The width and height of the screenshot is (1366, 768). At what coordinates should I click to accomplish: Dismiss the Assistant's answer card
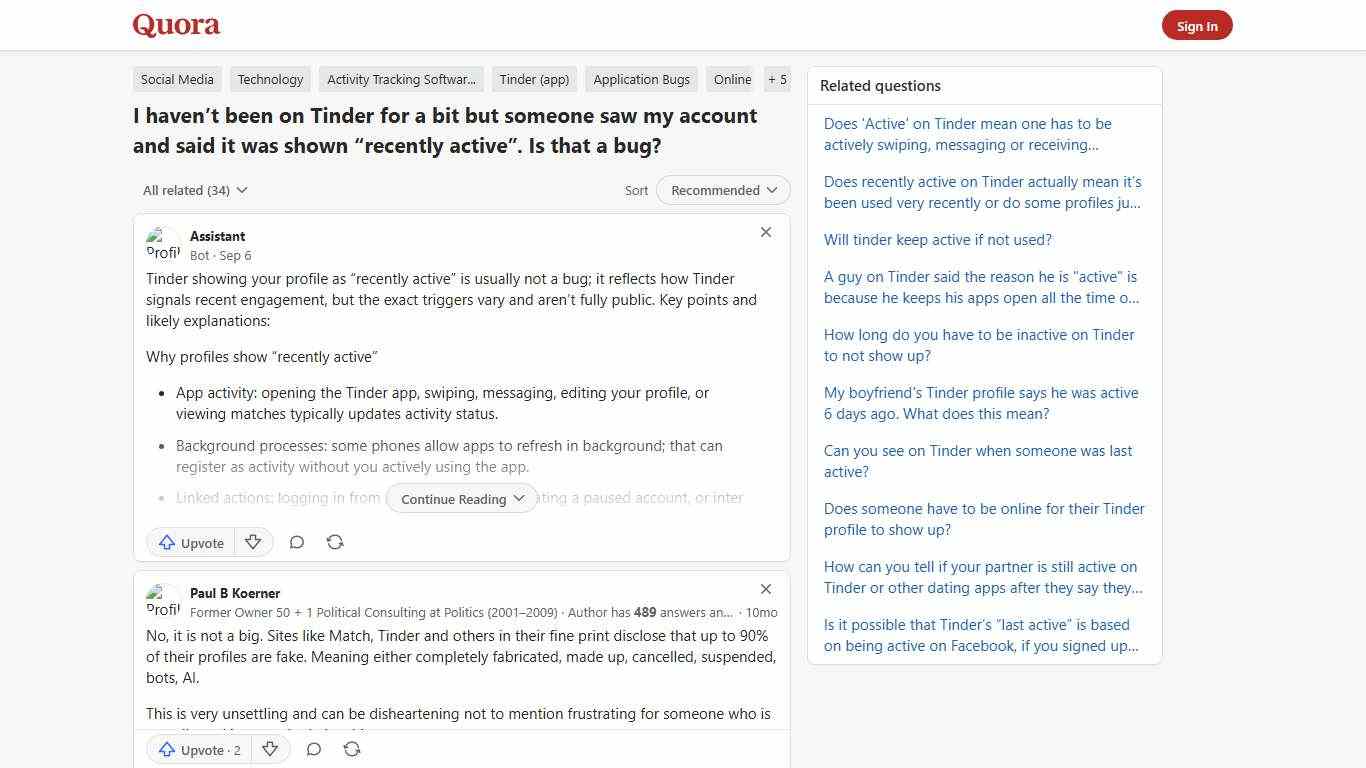766,232
